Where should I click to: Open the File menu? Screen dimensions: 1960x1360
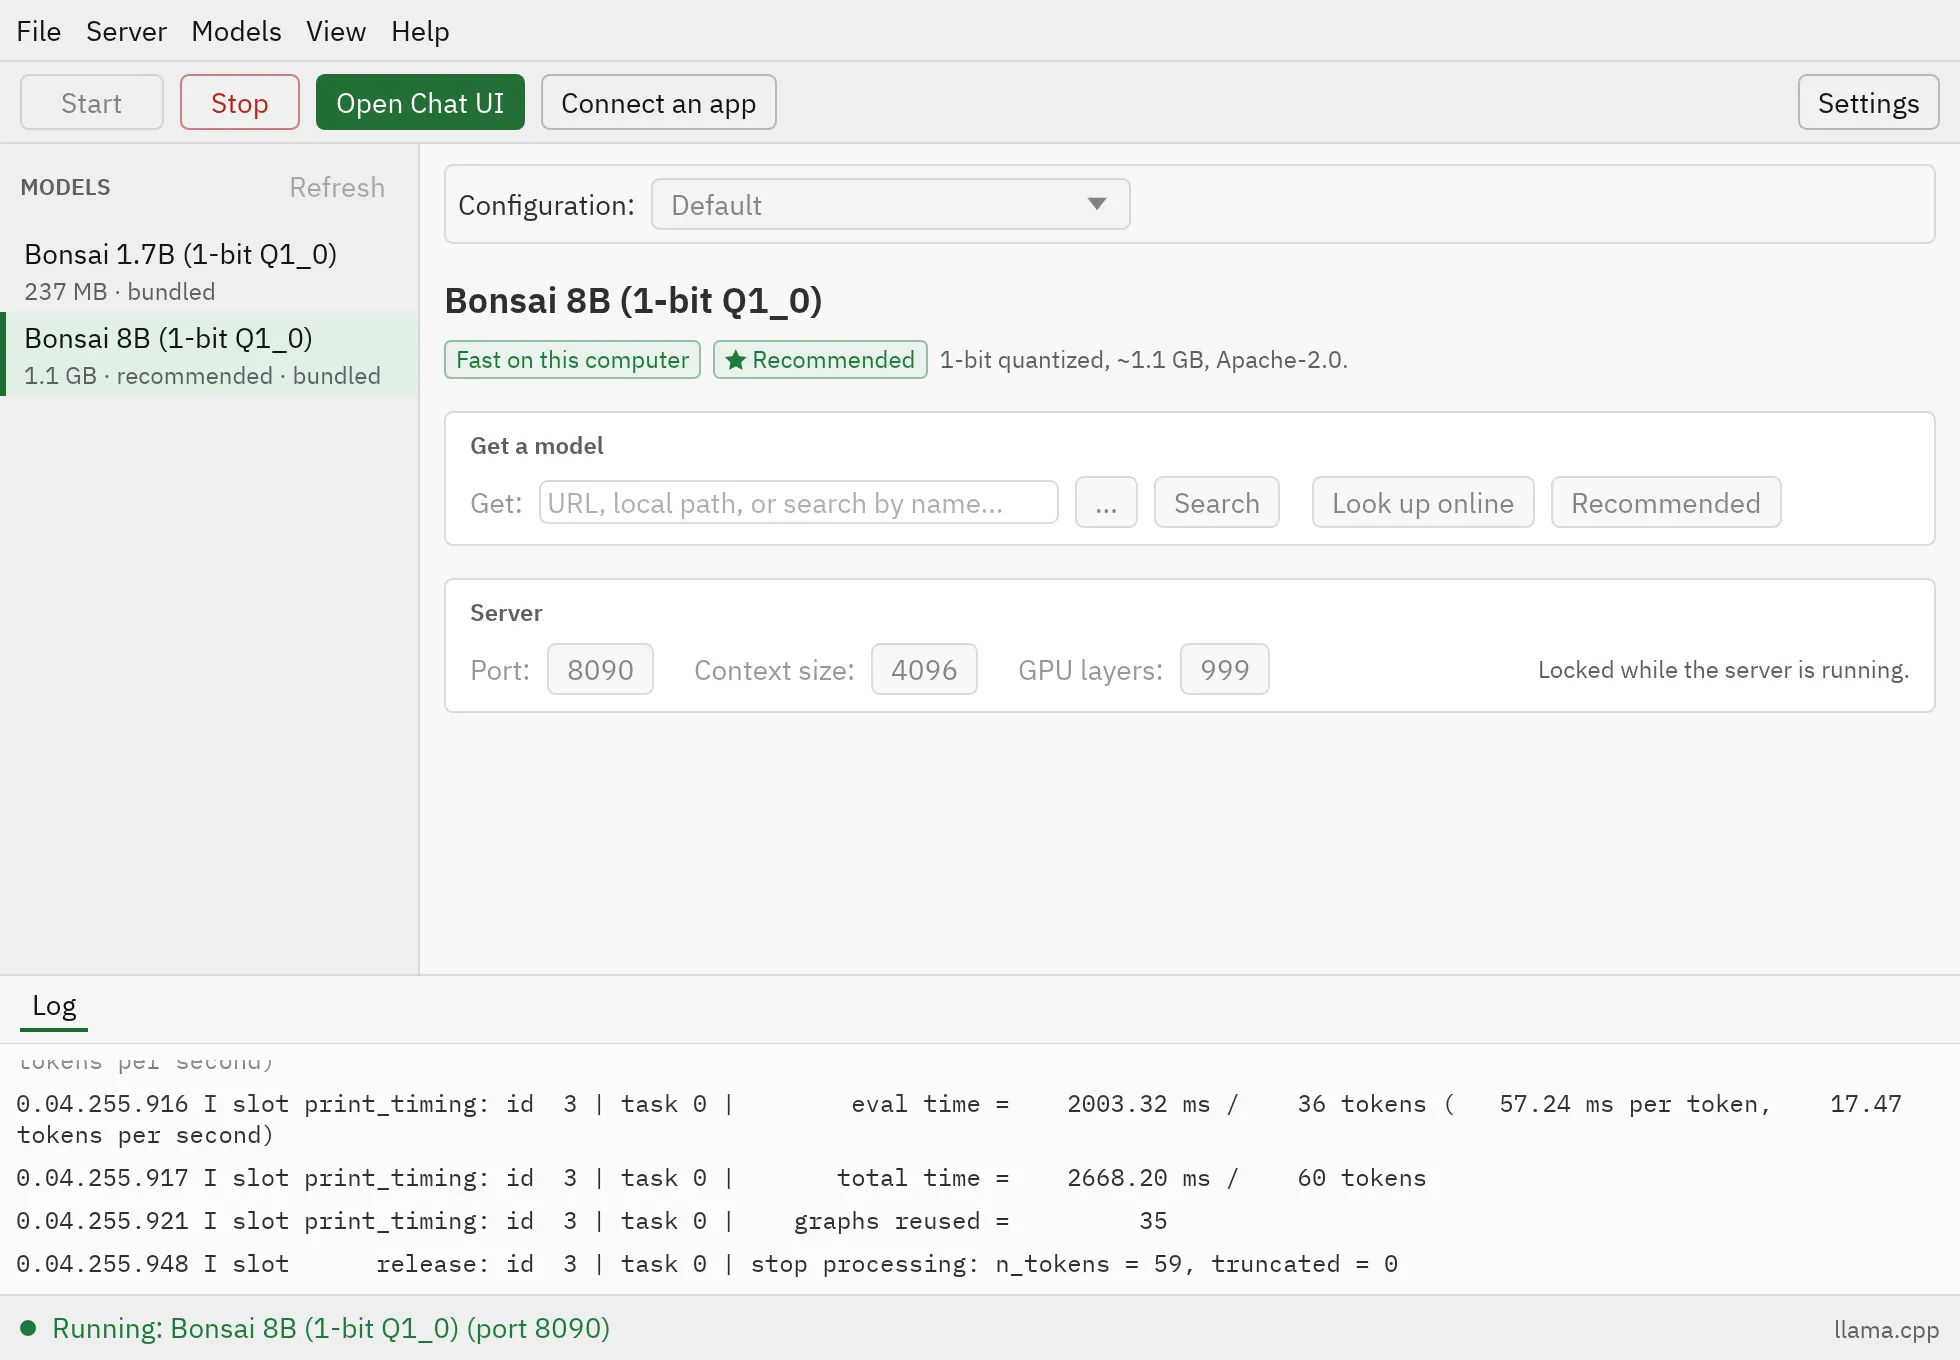click(x=38, y=31)
